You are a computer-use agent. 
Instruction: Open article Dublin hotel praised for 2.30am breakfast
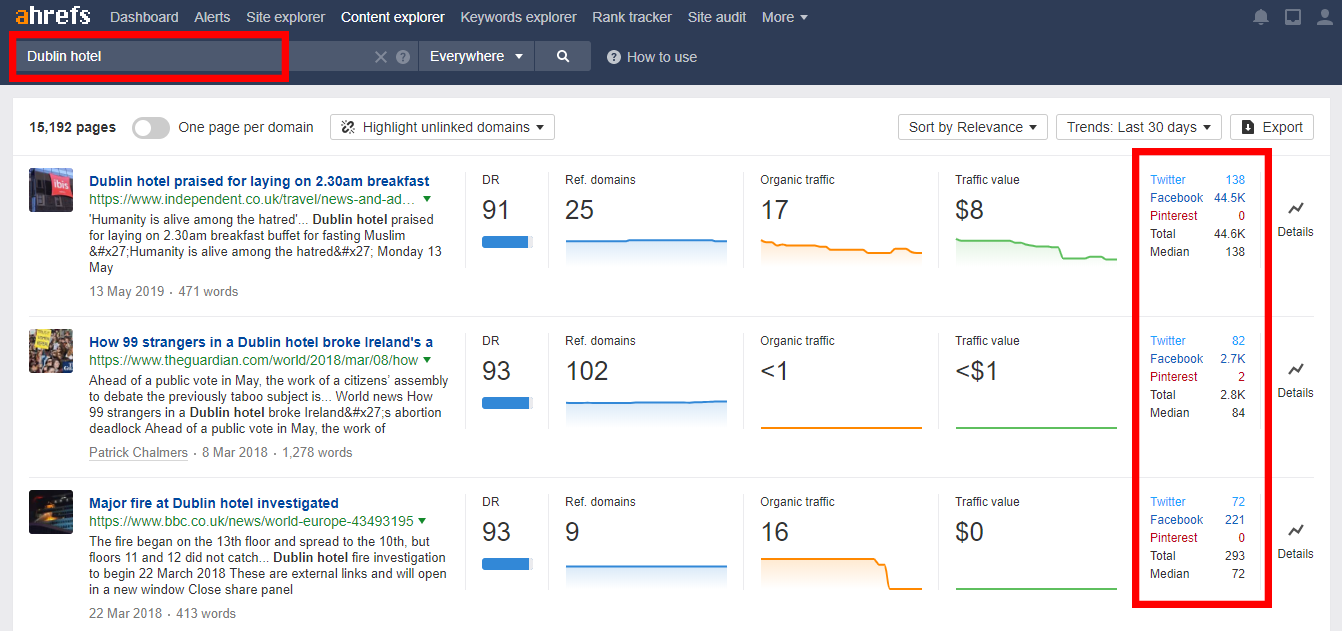click(259, 181)
